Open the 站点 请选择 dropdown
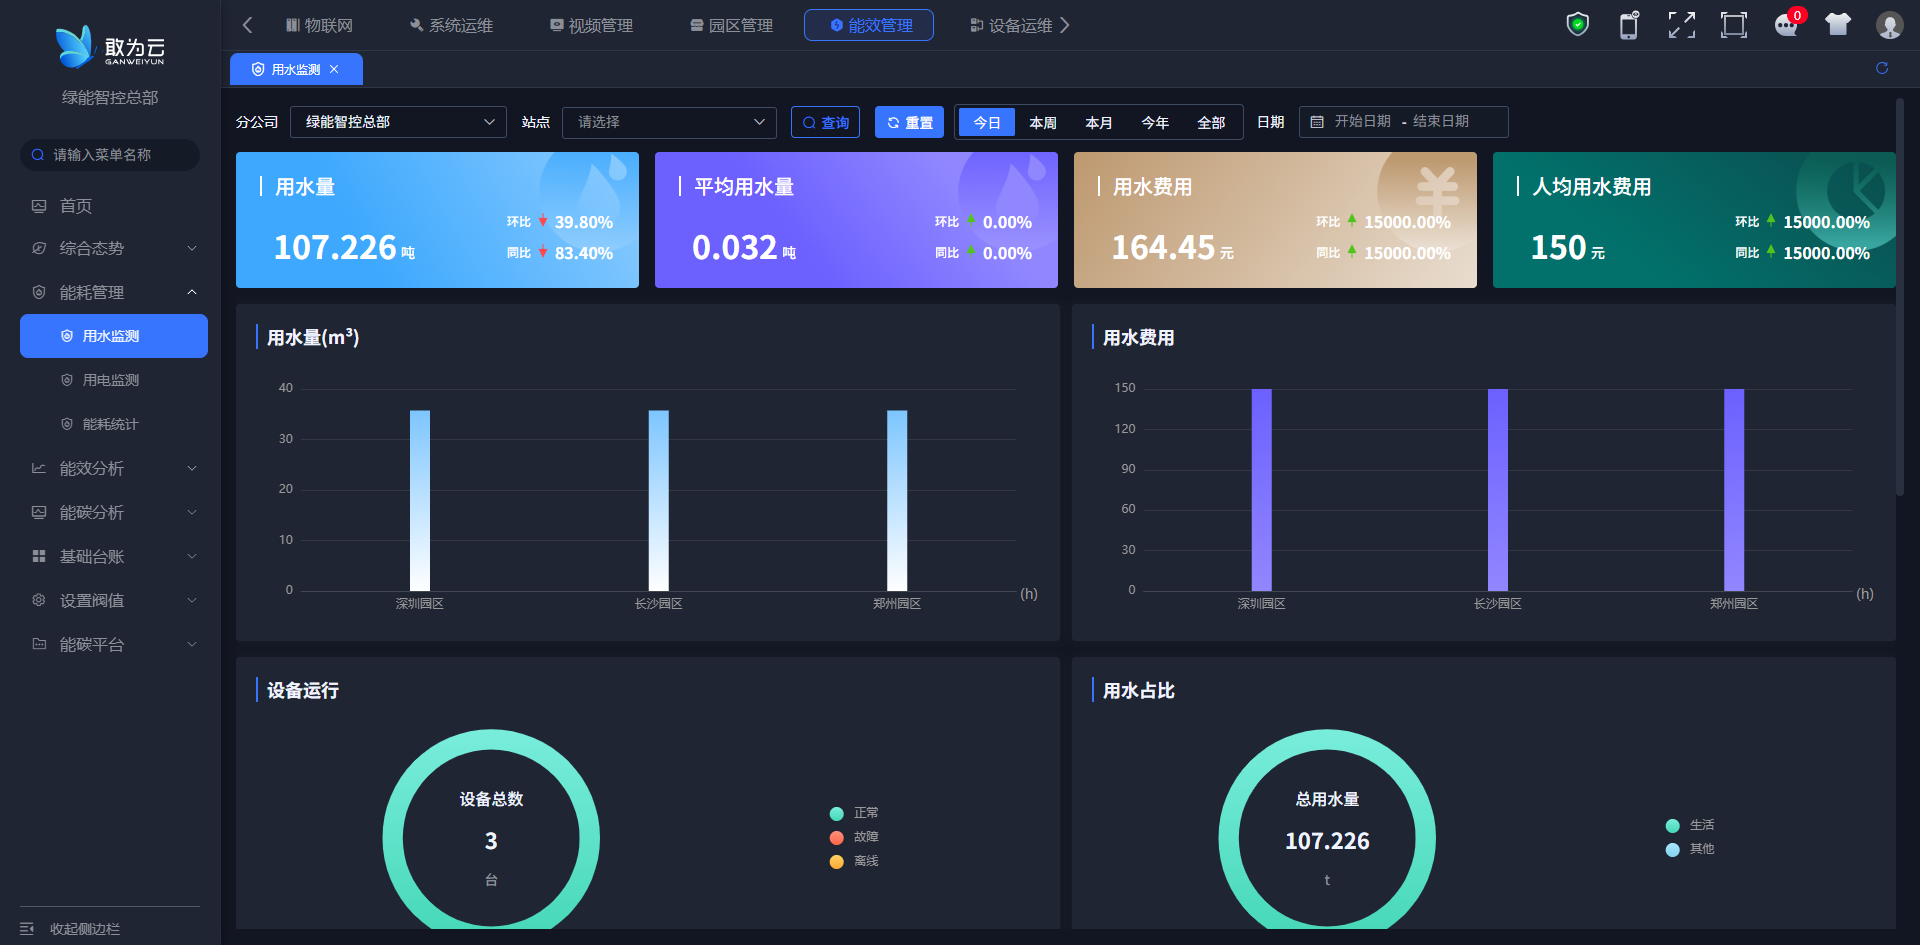This screenshot has height=945, width=1920. click(670, 122)
